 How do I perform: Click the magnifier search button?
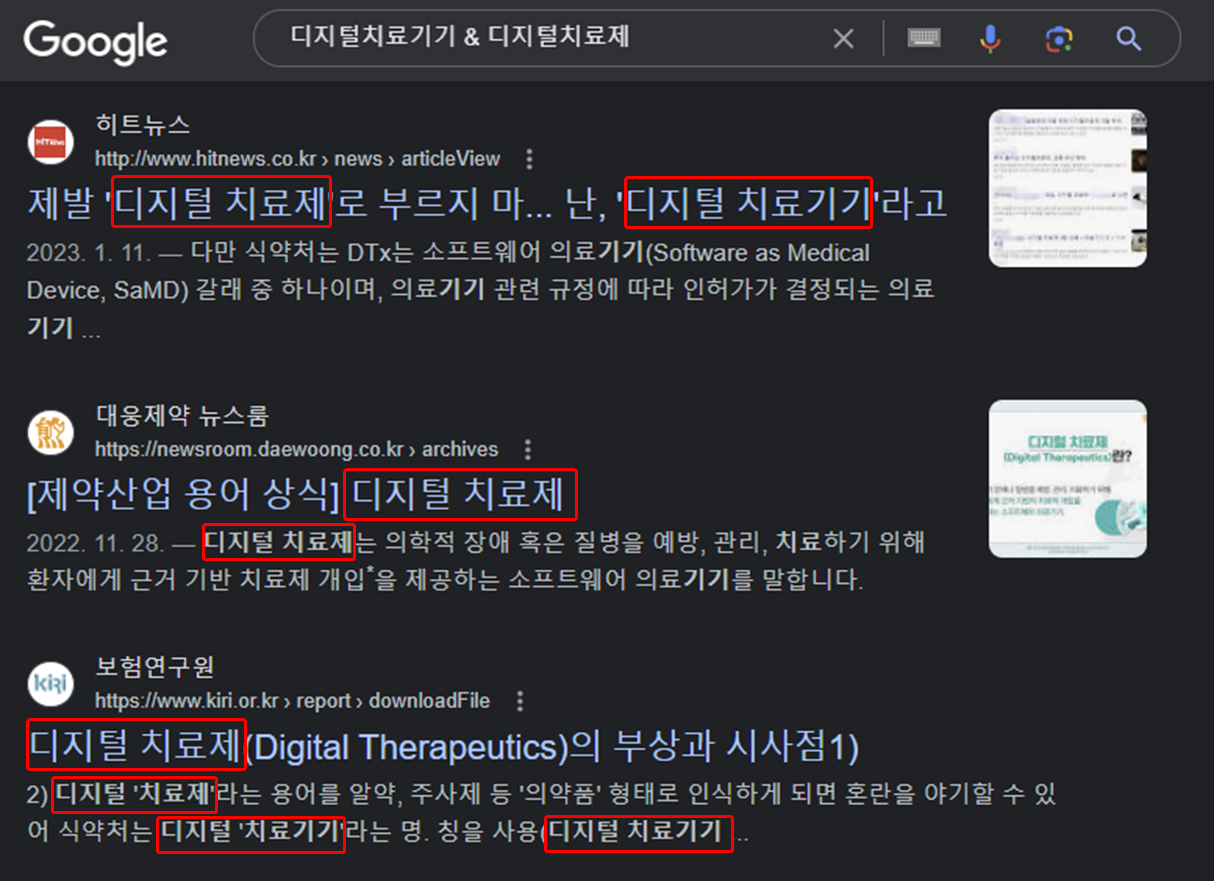click(1129, 39)
